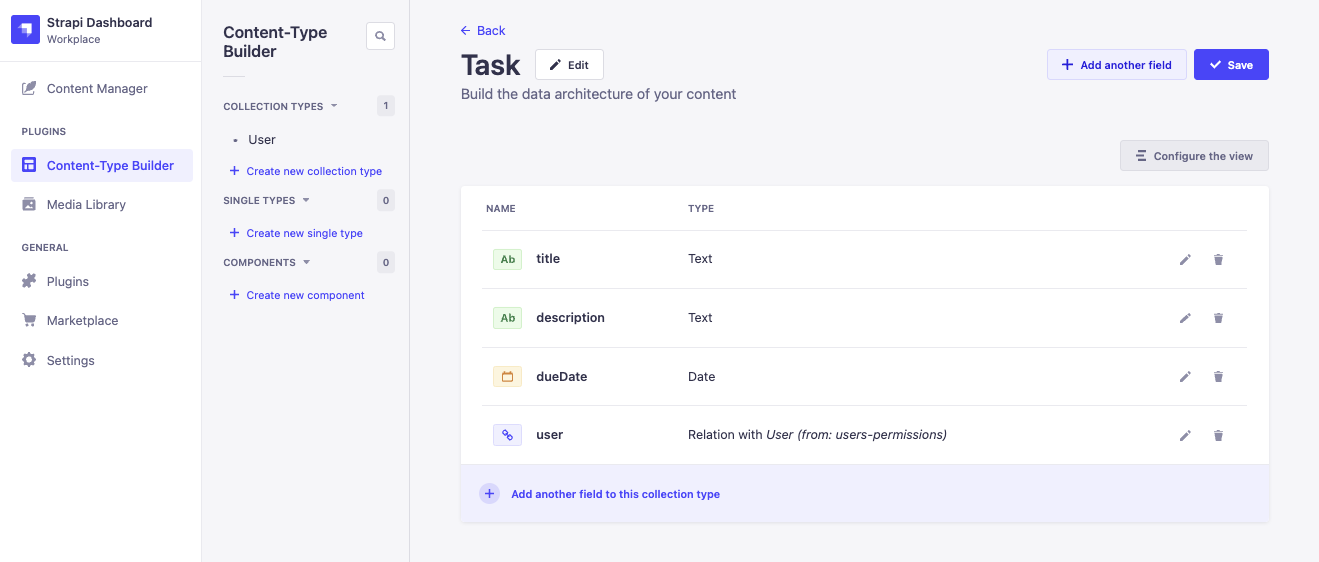This screenshot has height=562, width=1319.
Task: Edit the dueDate field with pencil icon
Action: tap(1185, 377)
